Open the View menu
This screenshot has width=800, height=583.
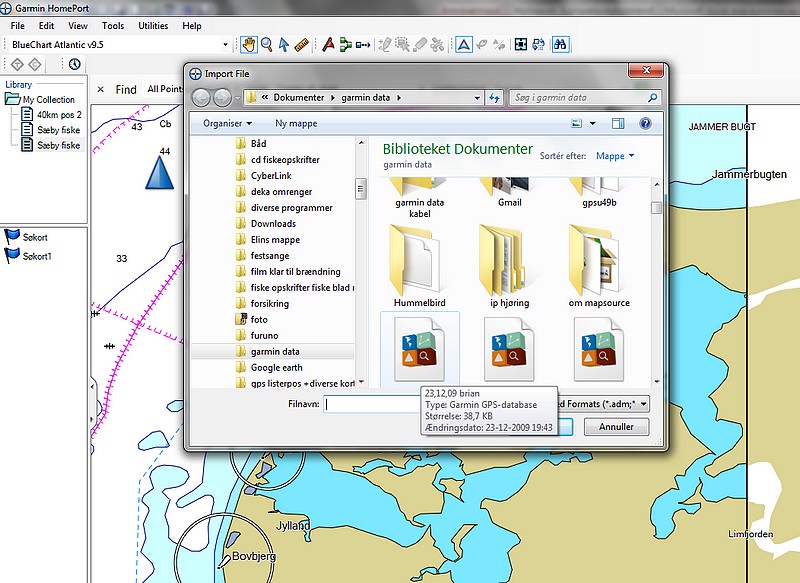pyautogui.click(x=78, y=26)
